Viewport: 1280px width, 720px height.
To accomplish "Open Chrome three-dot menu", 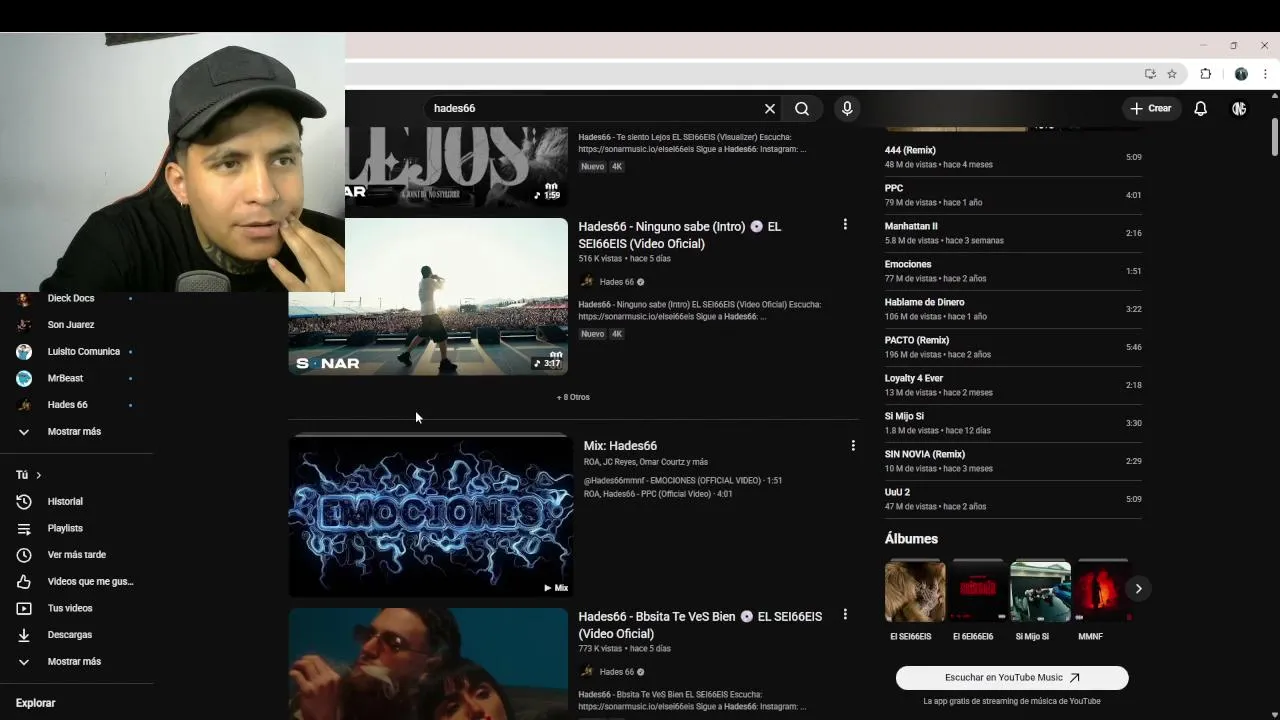I will 1265,74.
